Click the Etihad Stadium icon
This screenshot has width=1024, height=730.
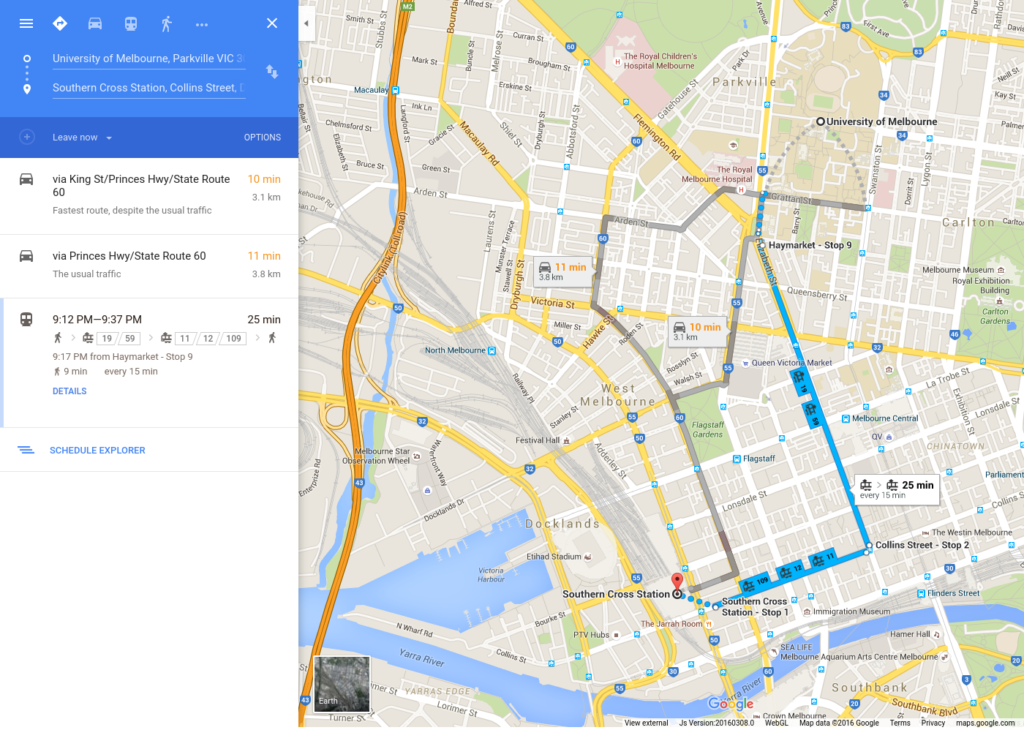(588, 557)
